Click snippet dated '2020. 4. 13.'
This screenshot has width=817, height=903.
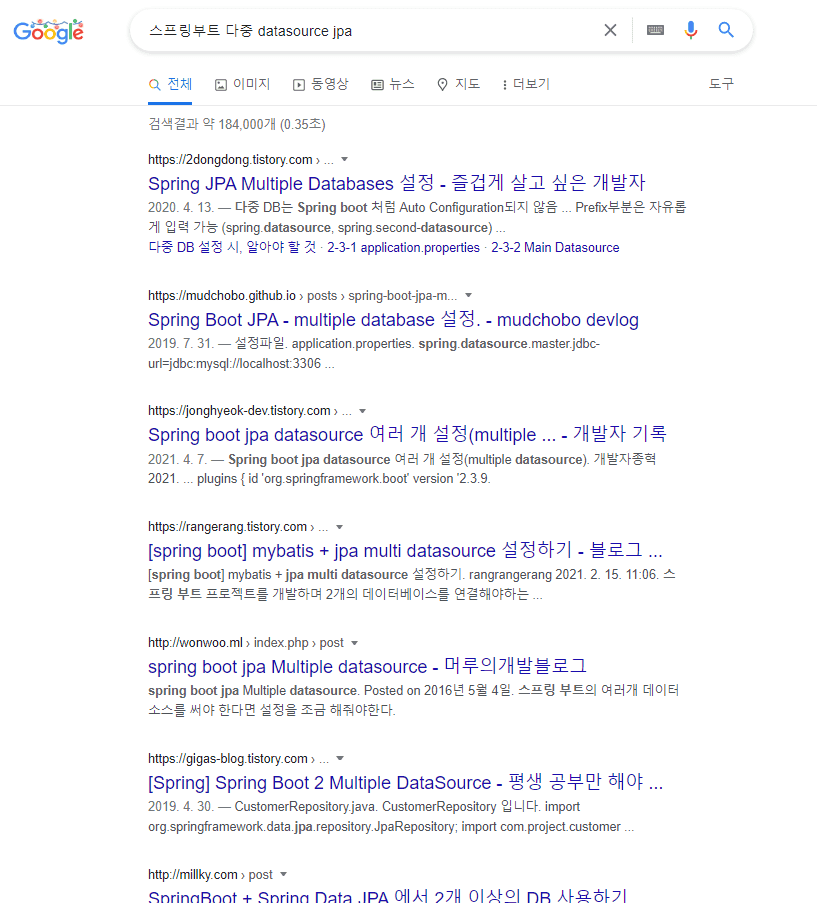[417, 218]
